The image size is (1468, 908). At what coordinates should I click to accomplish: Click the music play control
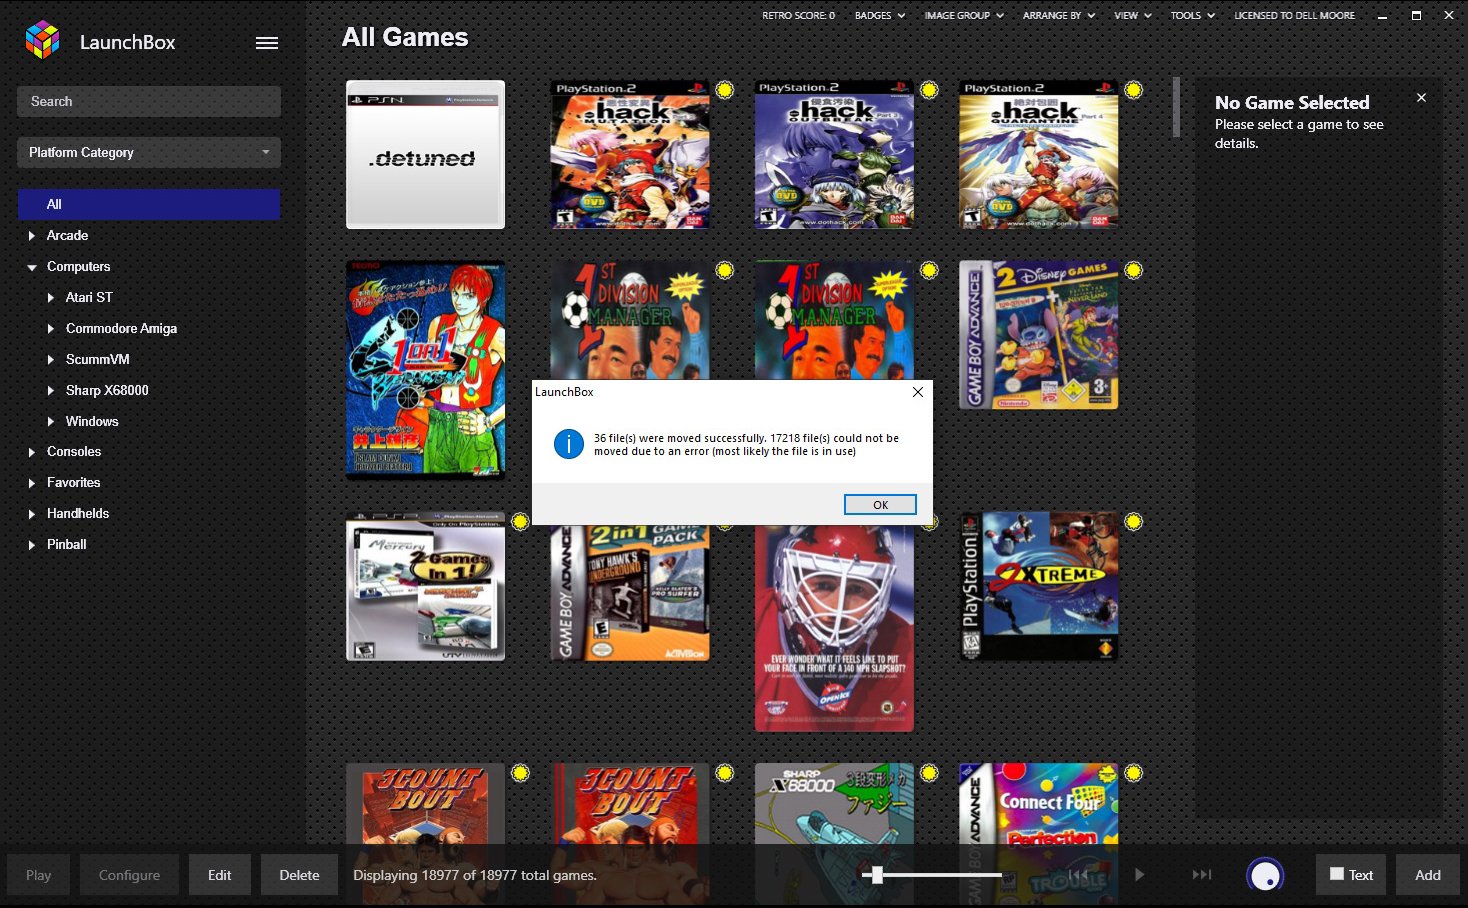(1139, 875)
